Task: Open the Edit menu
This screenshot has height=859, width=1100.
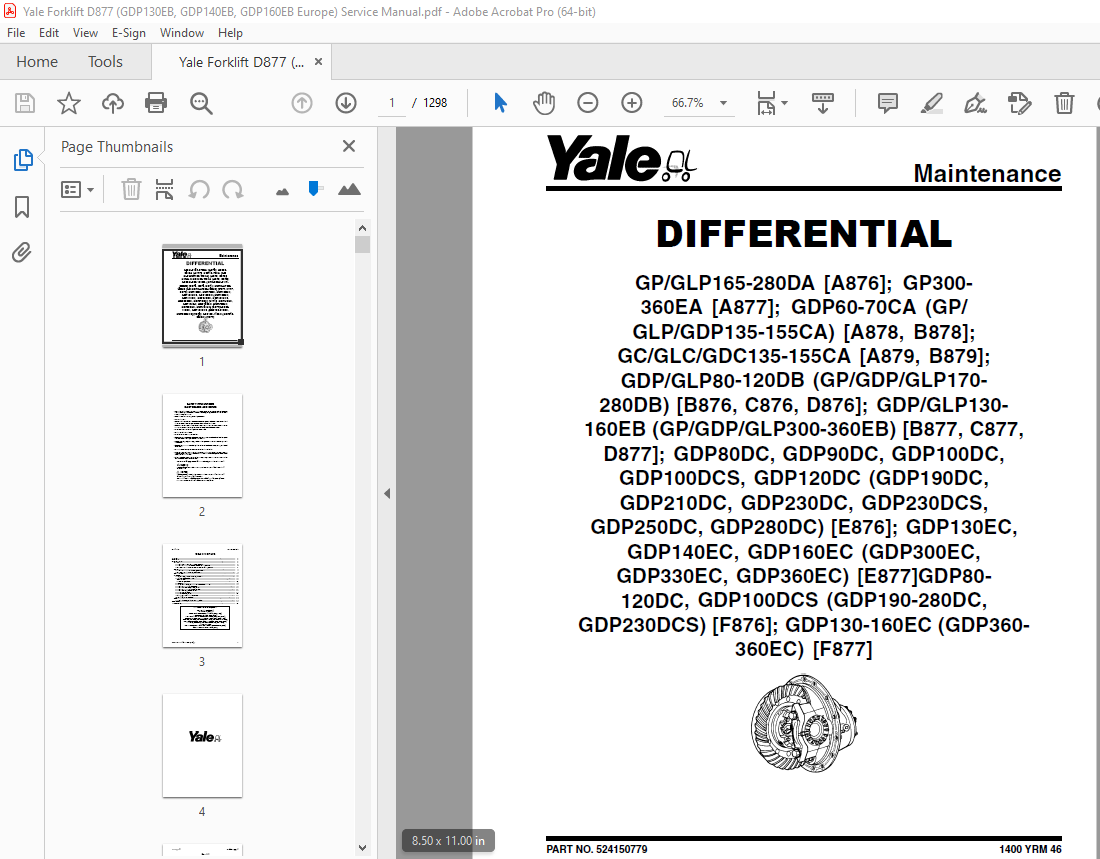Action: (48, 33)
